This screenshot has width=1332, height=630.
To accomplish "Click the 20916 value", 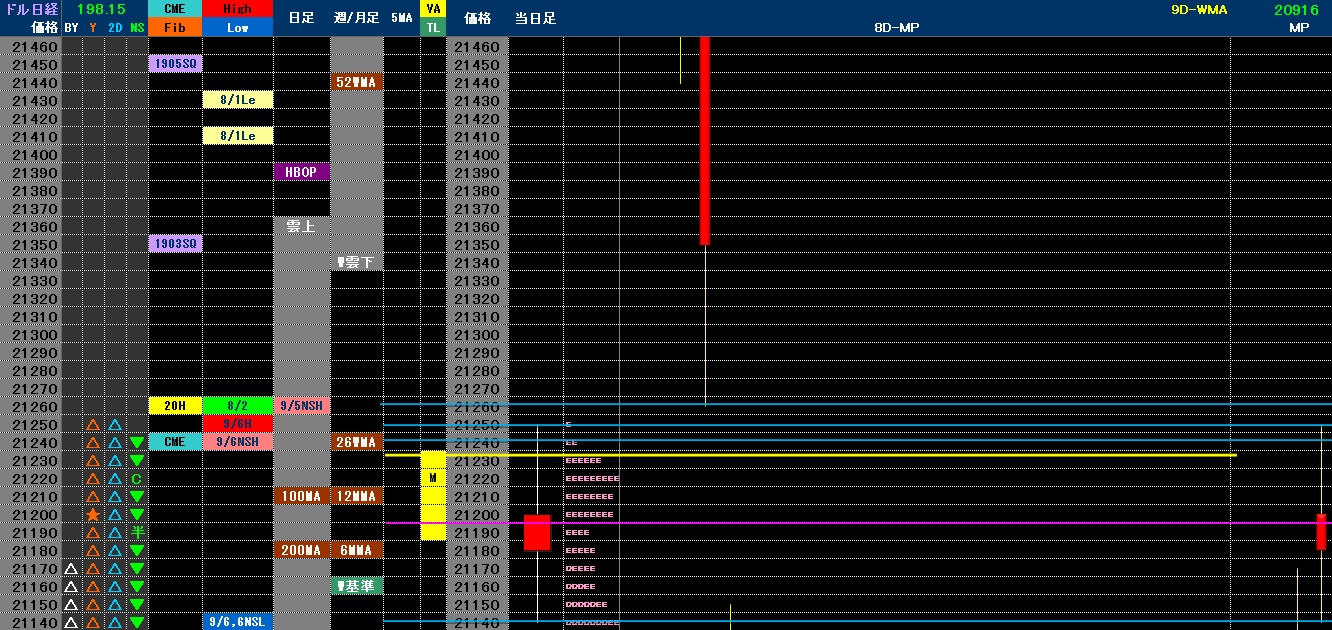I will click(1297, 9).
